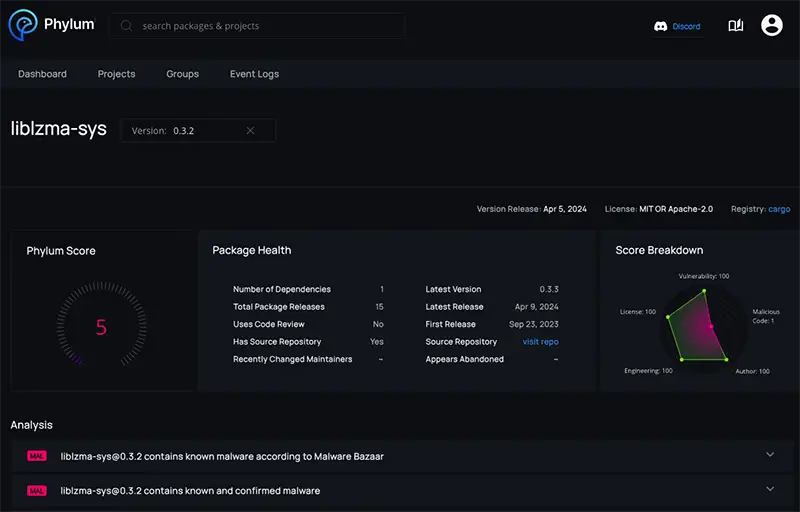Click the Package Health heading

click(252, 250)
